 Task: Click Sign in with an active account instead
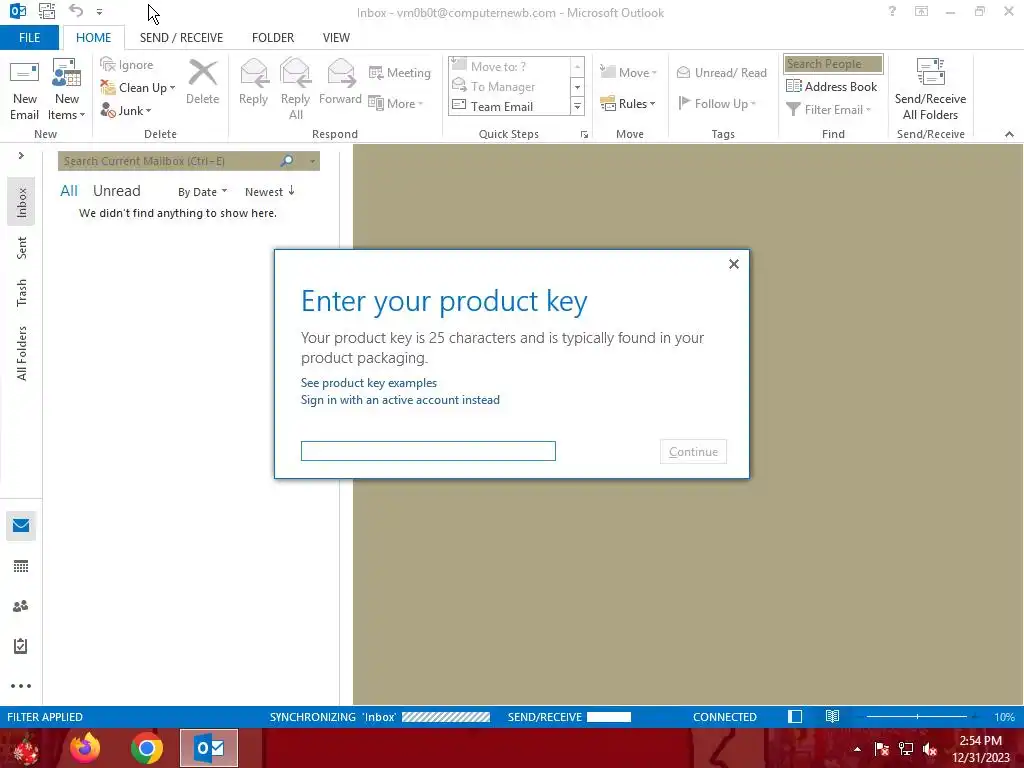click(400, 400)
